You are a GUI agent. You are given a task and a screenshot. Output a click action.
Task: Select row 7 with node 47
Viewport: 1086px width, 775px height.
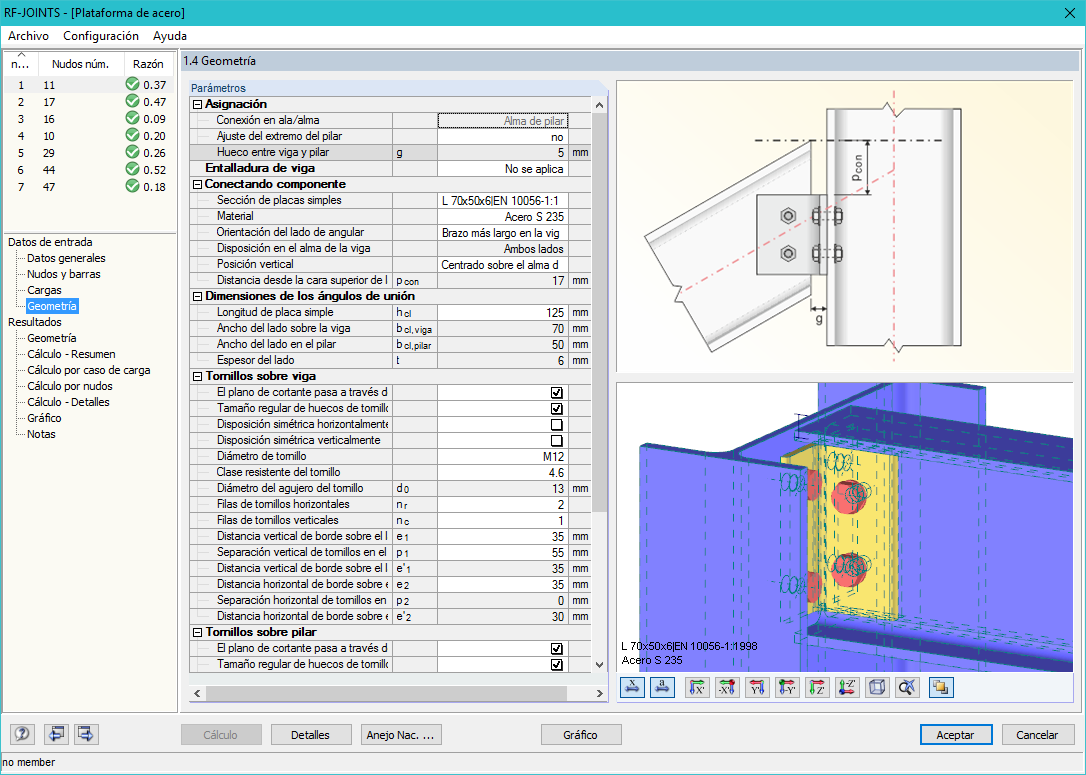click(x=89, y=186)
